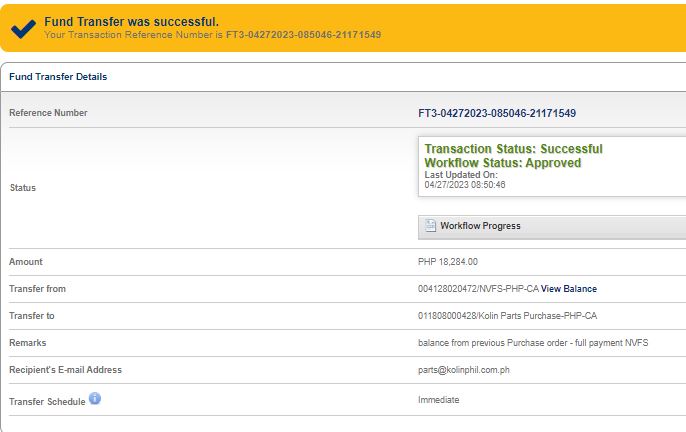Select the Fund Transfer Details header
The height and width of the screenshot is (432, 686).
58,77
